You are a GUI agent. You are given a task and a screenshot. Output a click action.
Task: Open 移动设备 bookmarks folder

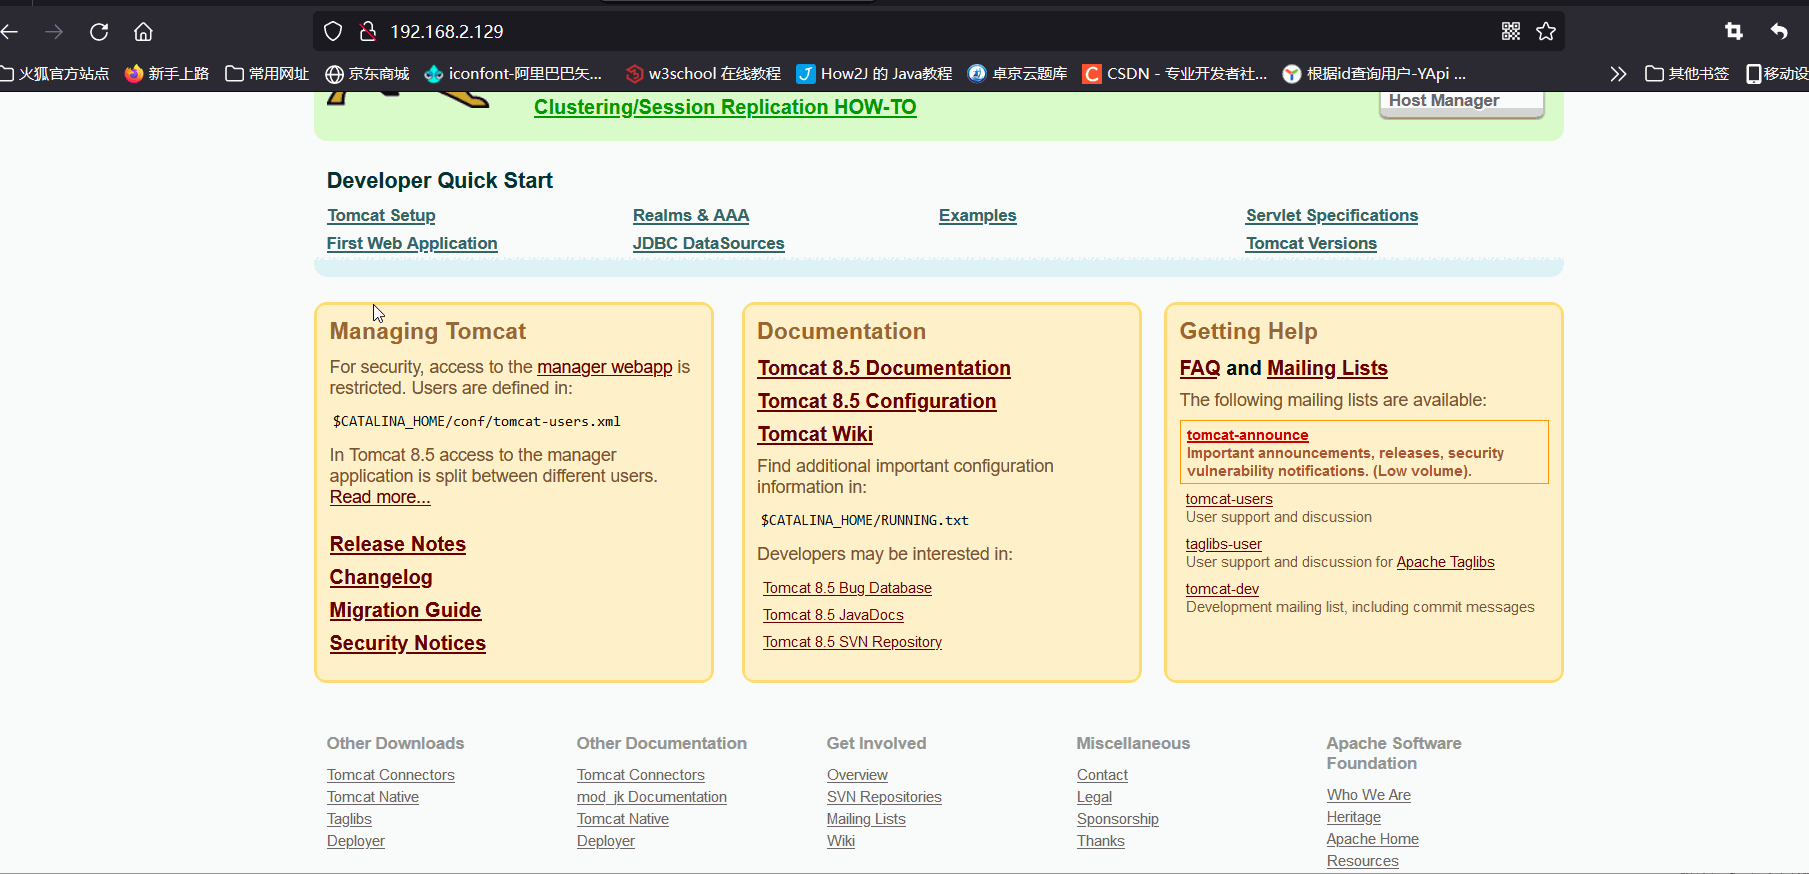pos(1777,74)
